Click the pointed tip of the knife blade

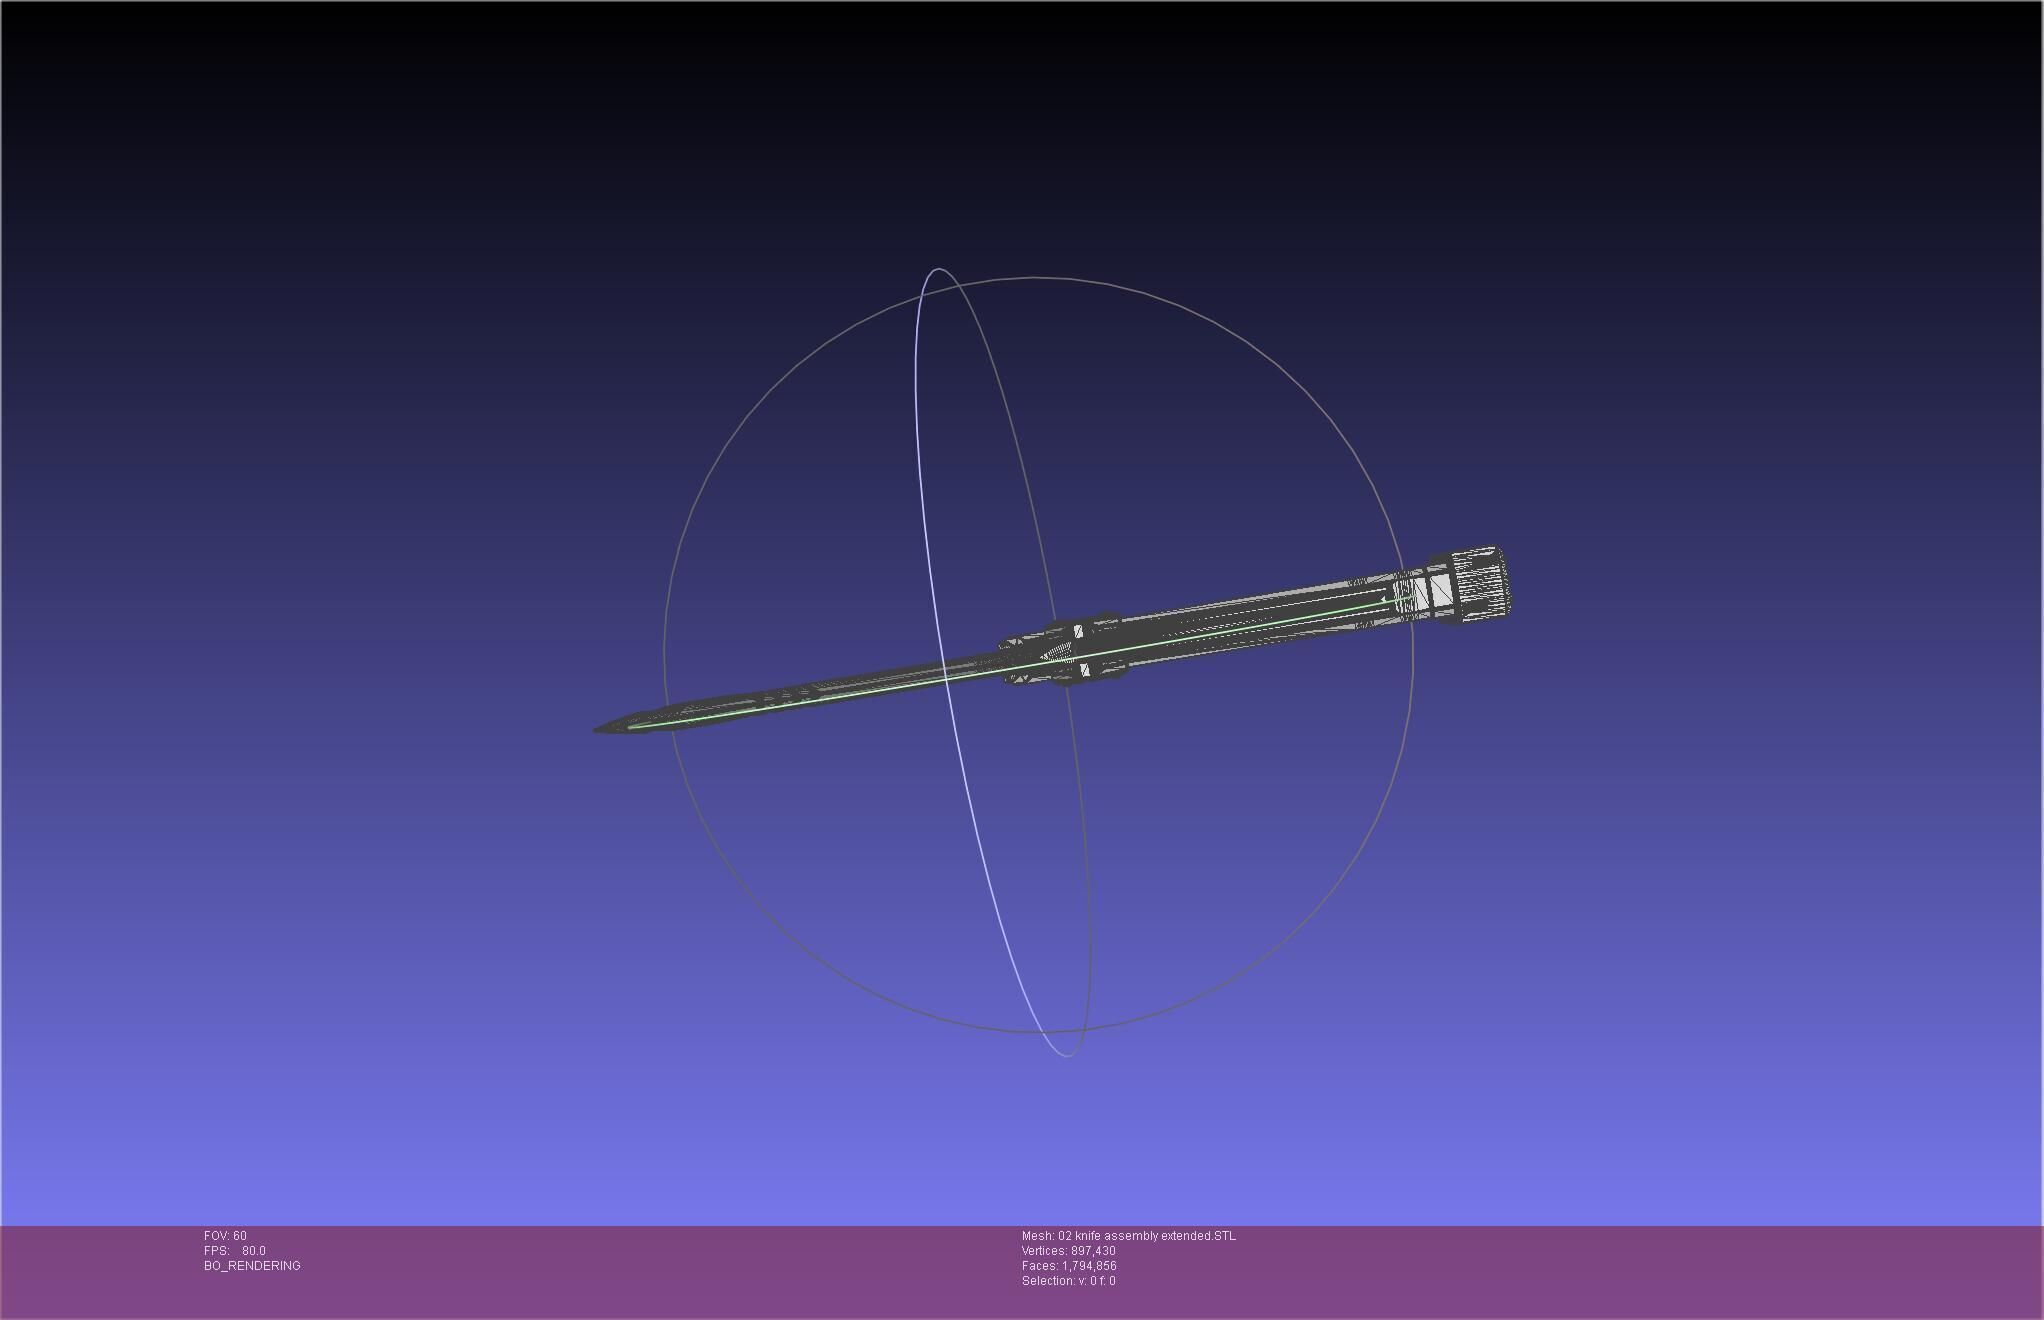pos(600,729)
